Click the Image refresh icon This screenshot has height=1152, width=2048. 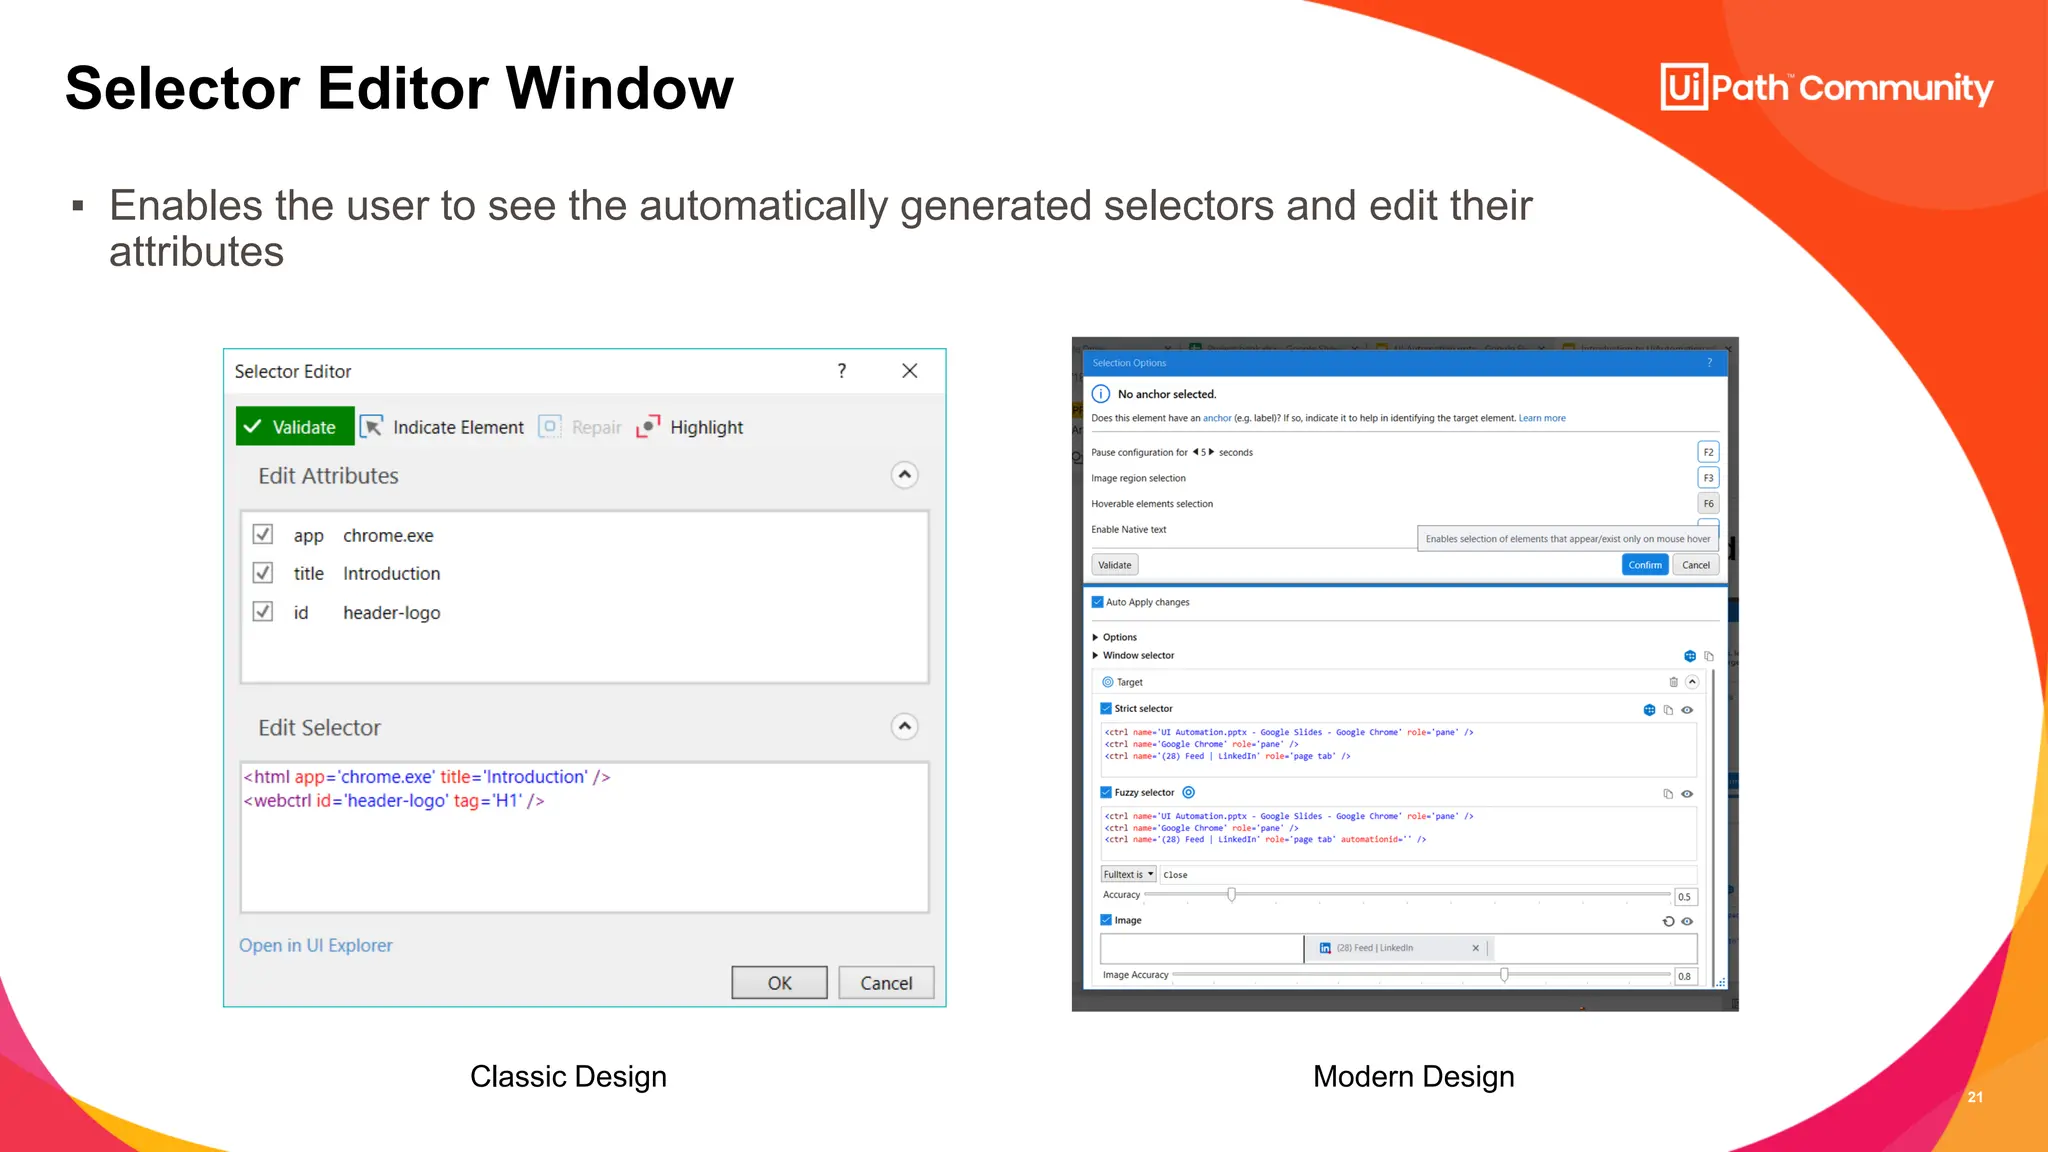(x=1668, y=921)
